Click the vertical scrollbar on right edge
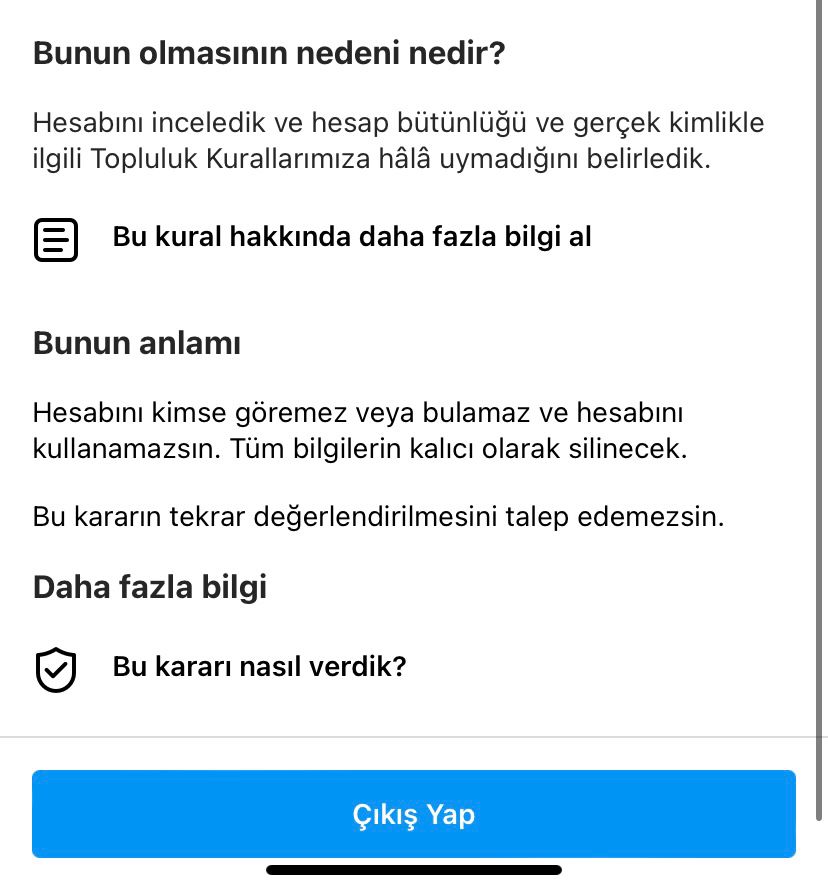This screenshot has width=828, height=891. [819, 409]
